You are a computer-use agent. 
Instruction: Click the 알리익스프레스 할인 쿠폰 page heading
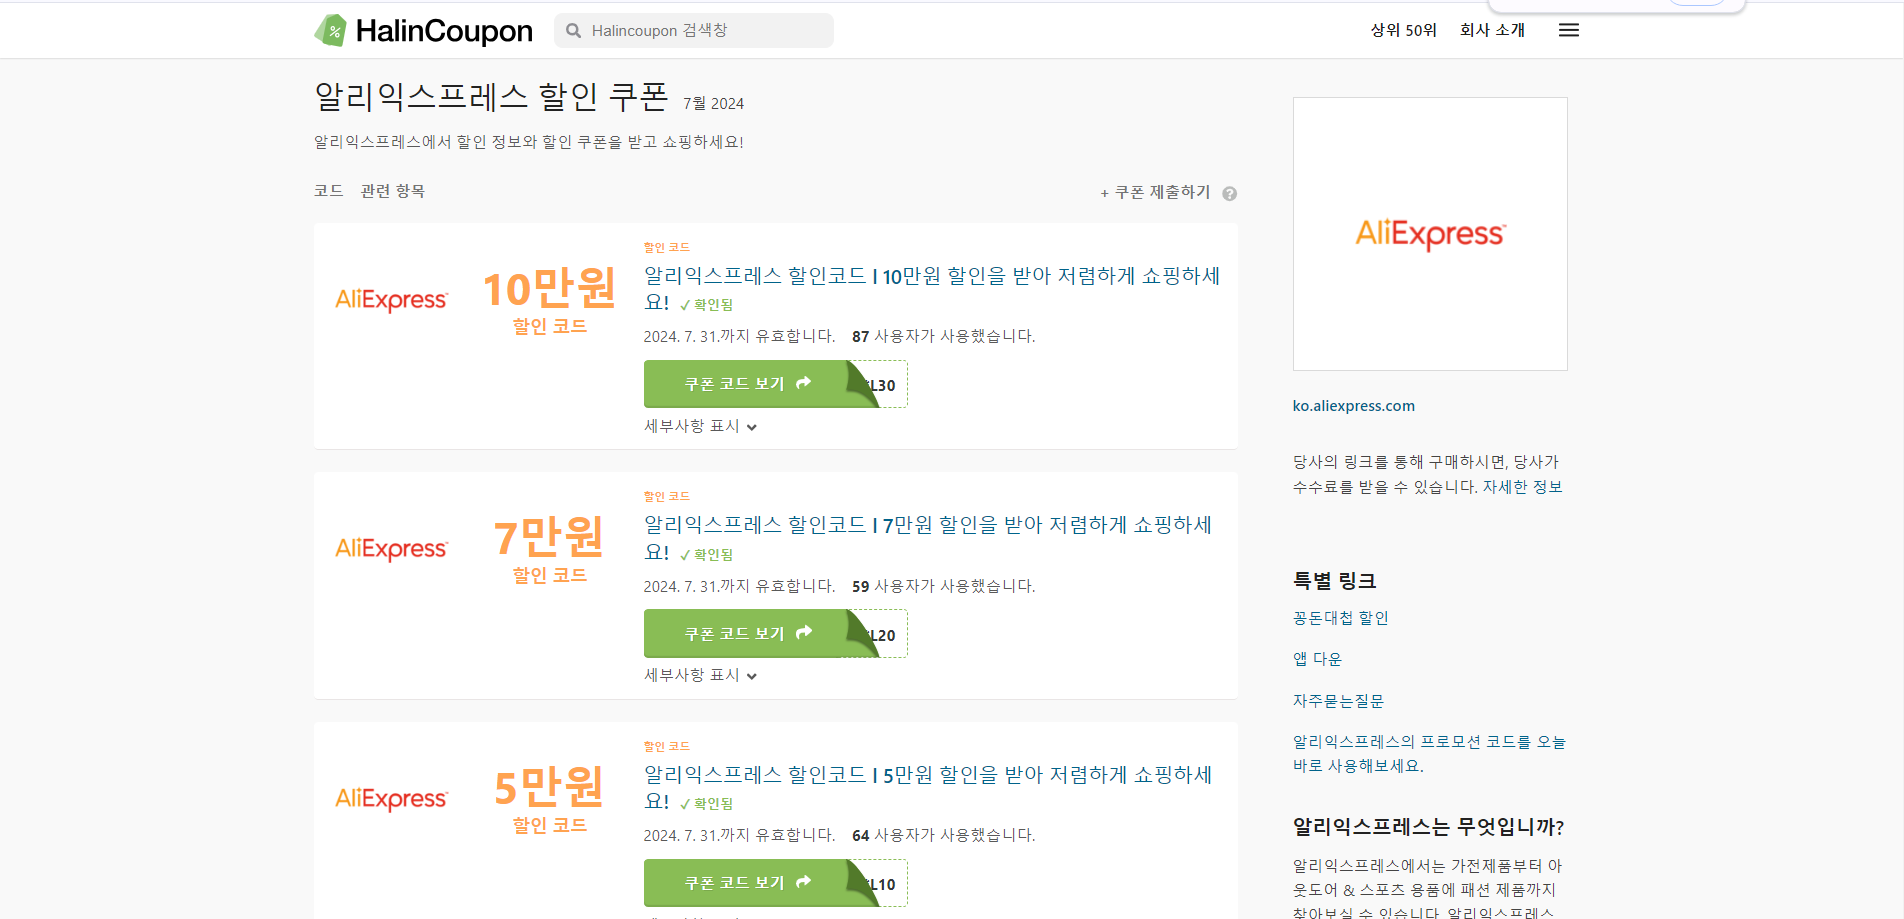click(491, 97)
